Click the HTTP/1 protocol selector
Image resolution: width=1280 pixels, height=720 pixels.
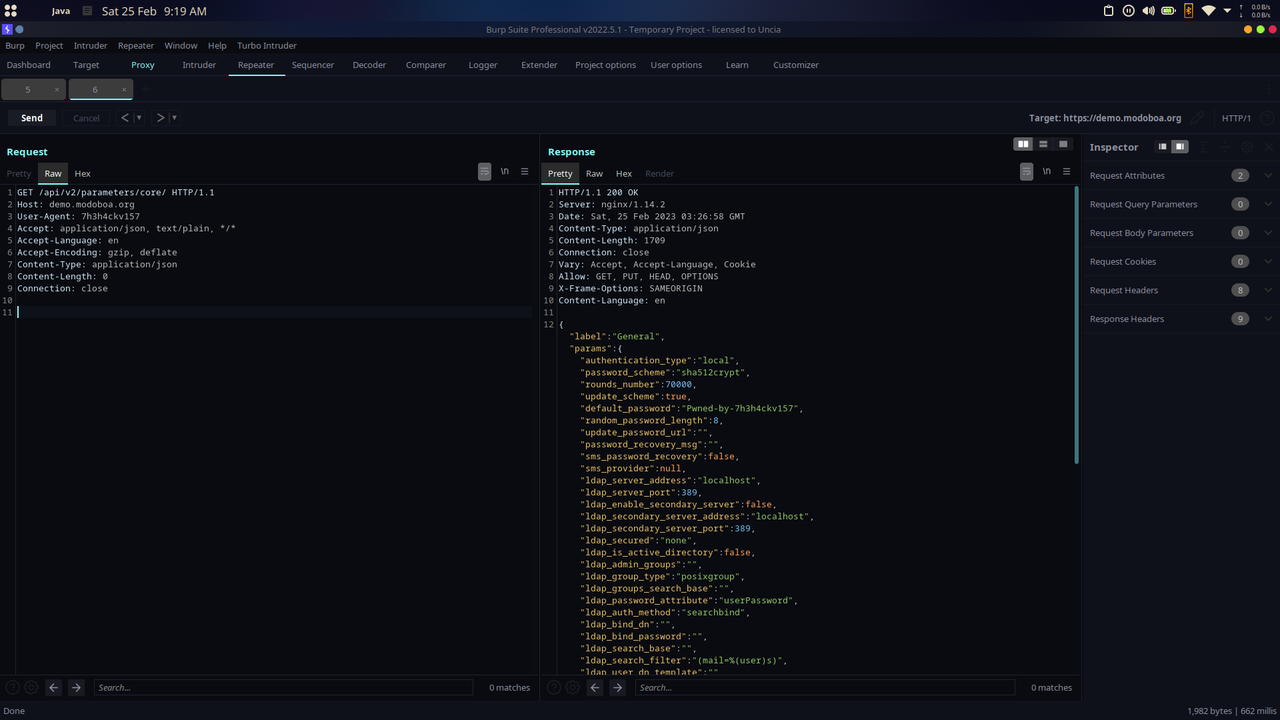click(1236, 118)
